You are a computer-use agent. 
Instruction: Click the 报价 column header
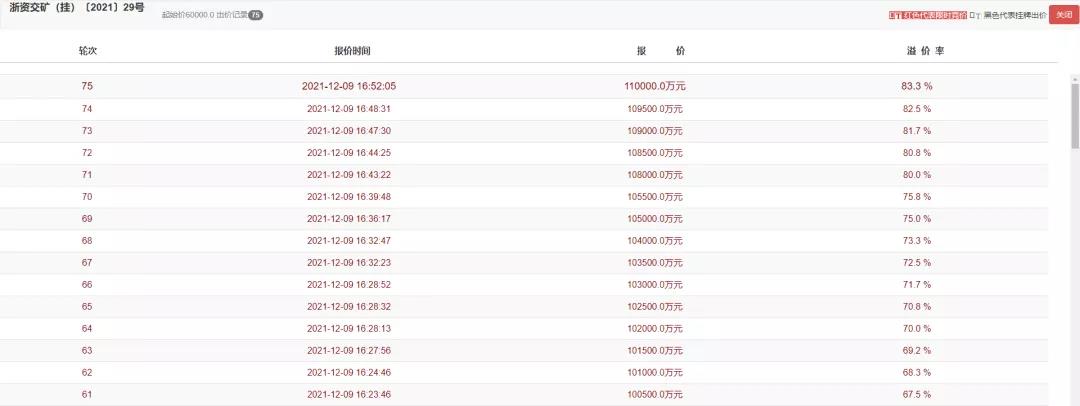pyautogui.click(x=661, y=51)
